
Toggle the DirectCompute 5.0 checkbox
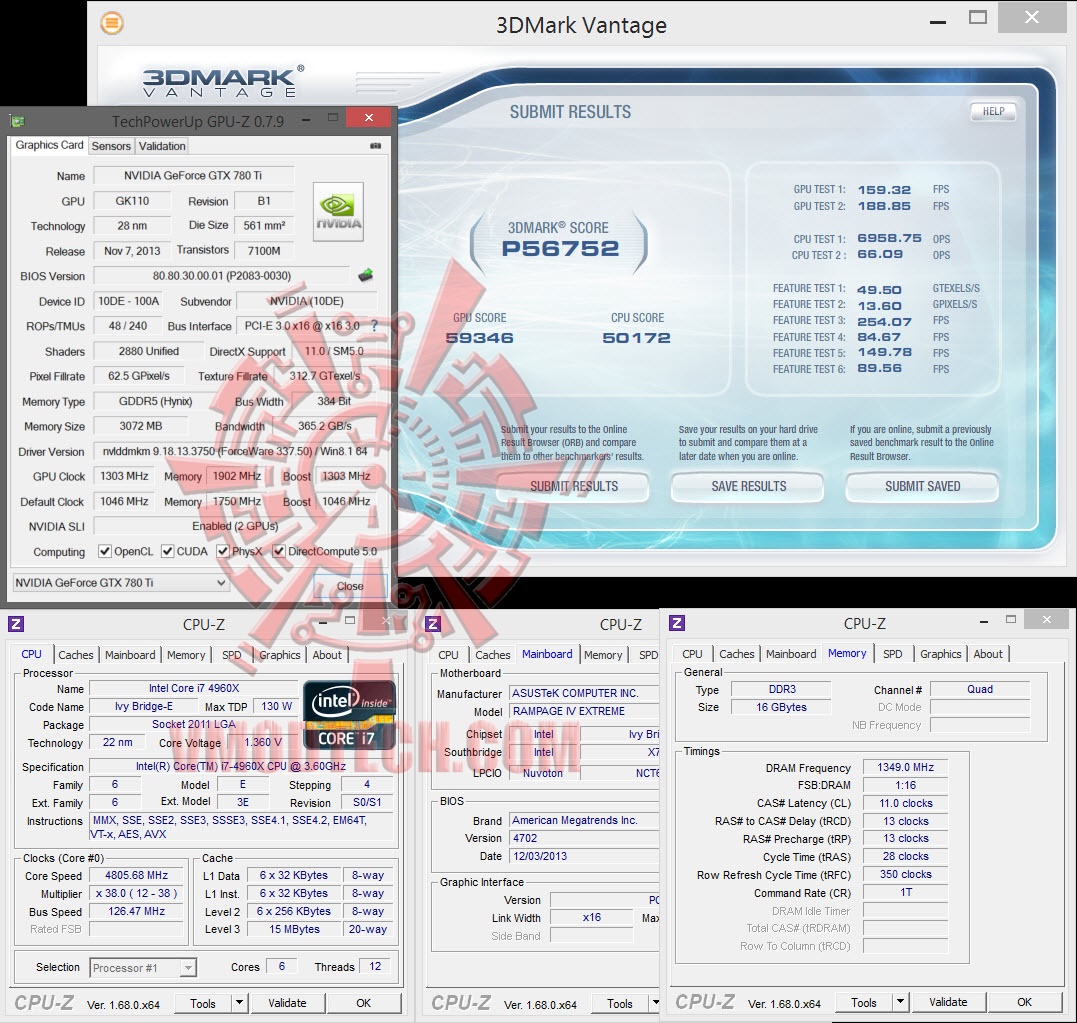pyautogui.click(x=279, y=551)
